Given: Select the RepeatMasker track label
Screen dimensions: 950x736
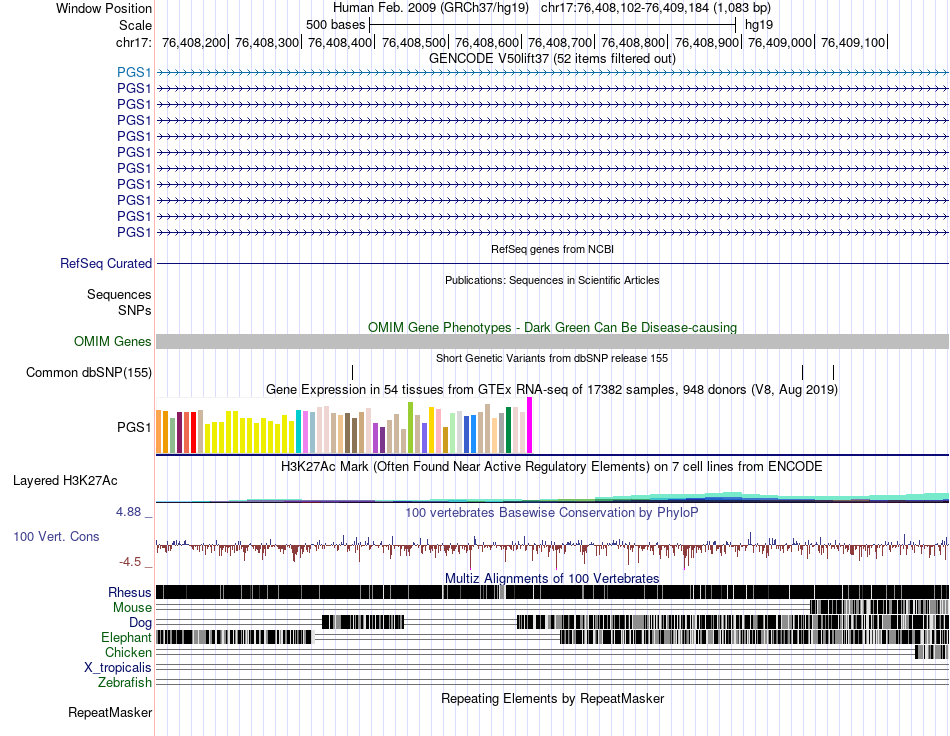Looking at the screenshot, I should click(110, 713).
